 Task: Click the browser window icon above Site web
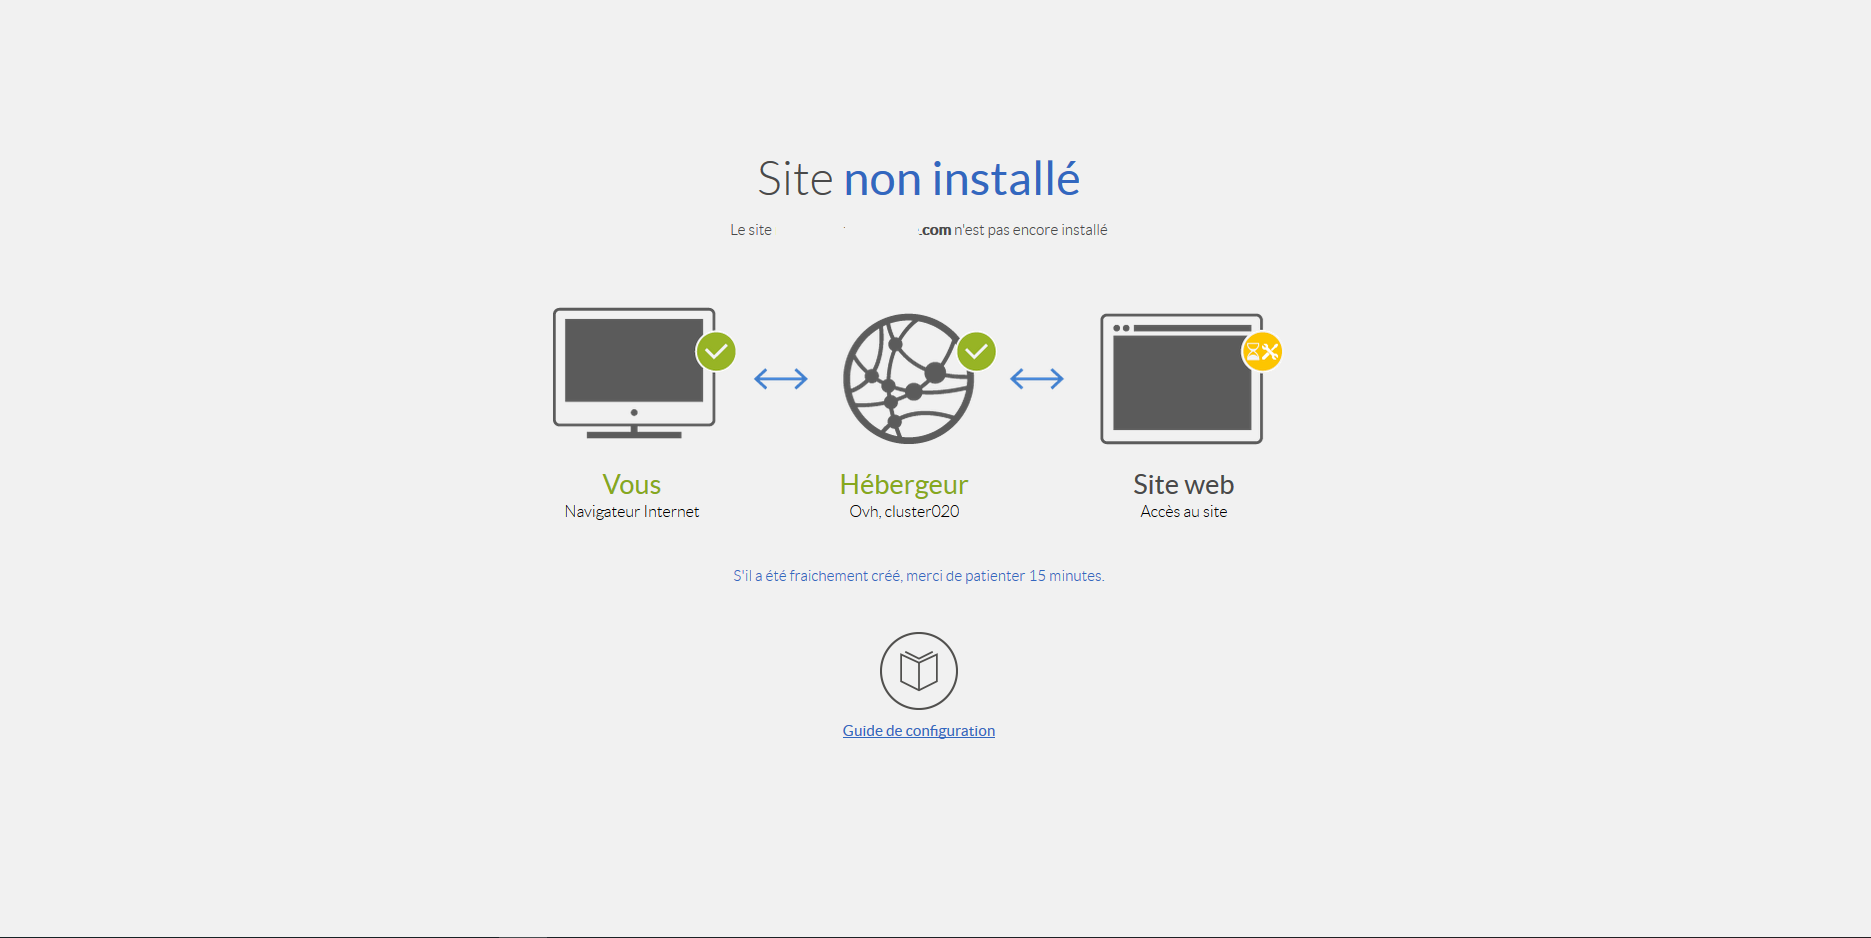(x=1181, y=379)
